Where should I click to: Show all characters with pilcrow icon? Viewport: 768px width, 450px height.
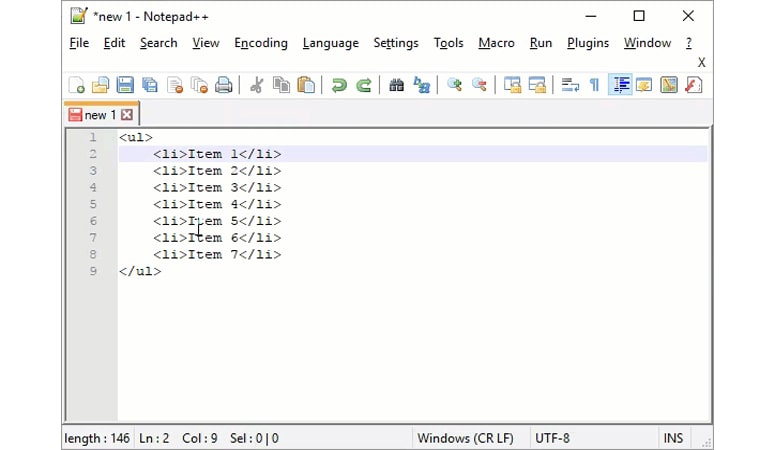(595, 85)
